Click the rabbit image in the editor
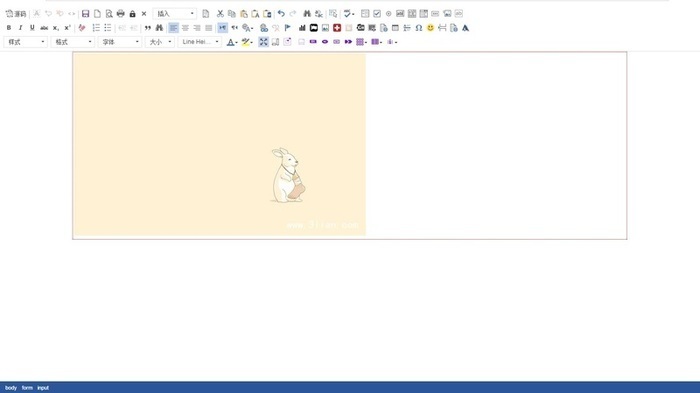700x393 pixels. (219, 144)
